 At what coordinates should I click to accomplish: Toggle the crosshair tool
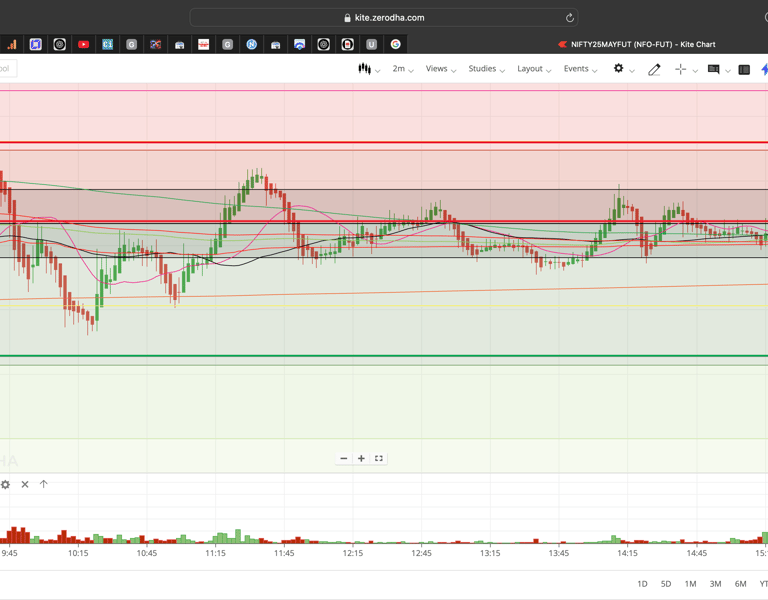click(x=680, y=70)
